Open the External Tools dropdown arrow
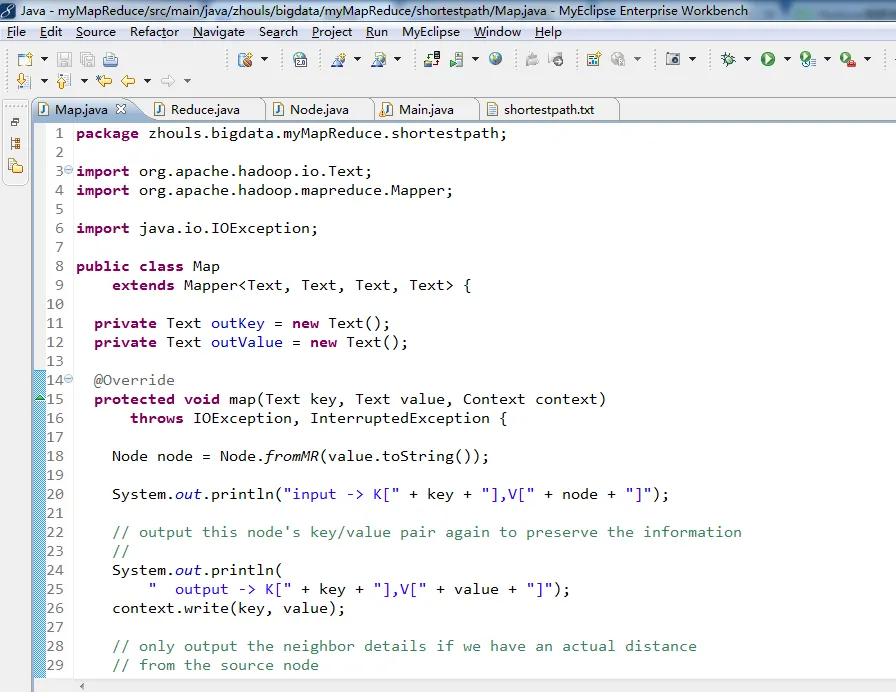Viewport: 896px width, 692px height. click(x=867, y=59)
